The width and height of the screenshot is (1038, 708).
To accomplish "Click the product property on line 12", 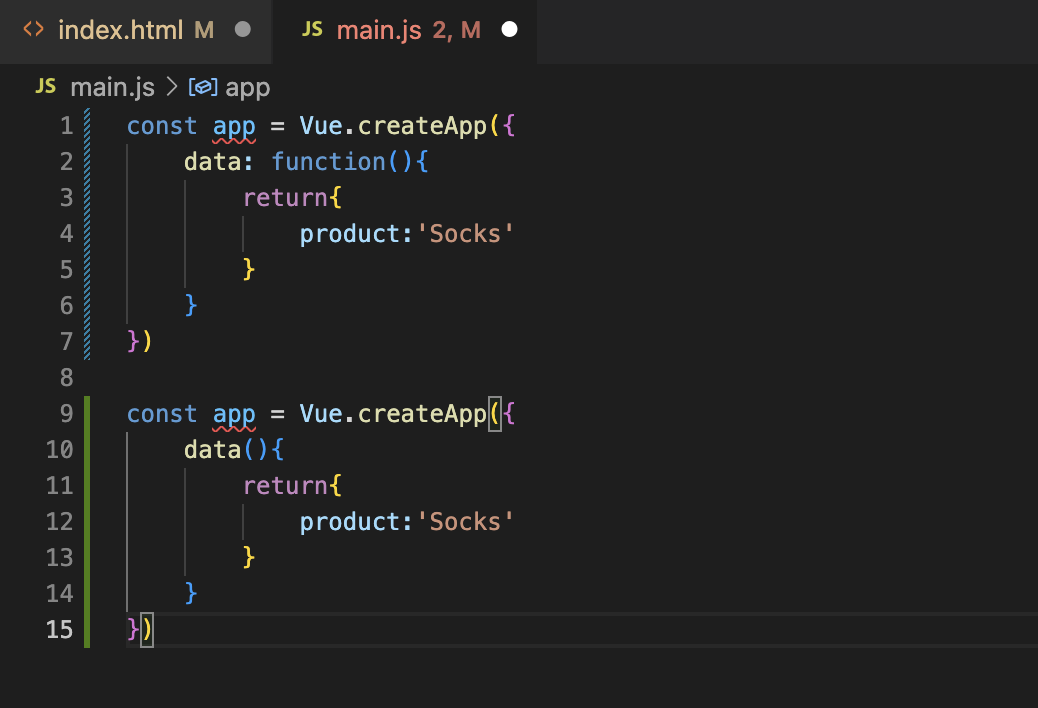I will click(350, 521).
